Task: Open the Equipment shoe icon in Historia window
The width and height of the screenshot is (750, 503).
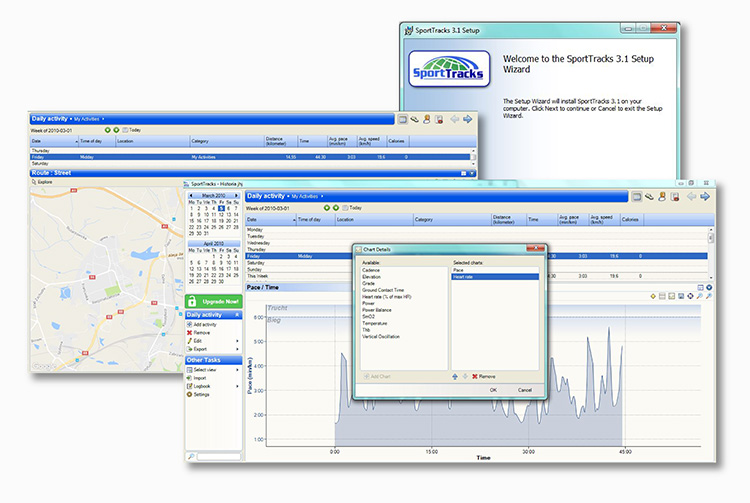Action: pos(649,197)
